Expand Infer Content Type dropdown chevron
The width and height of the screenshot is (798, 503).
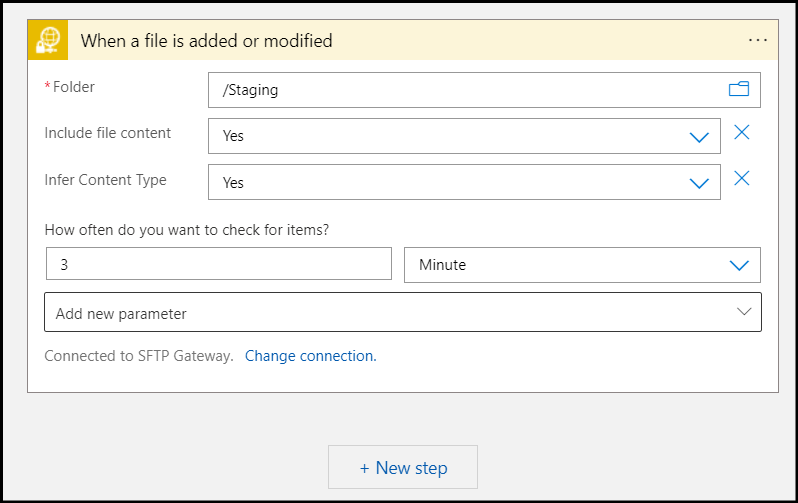click(x=699, y=183)
